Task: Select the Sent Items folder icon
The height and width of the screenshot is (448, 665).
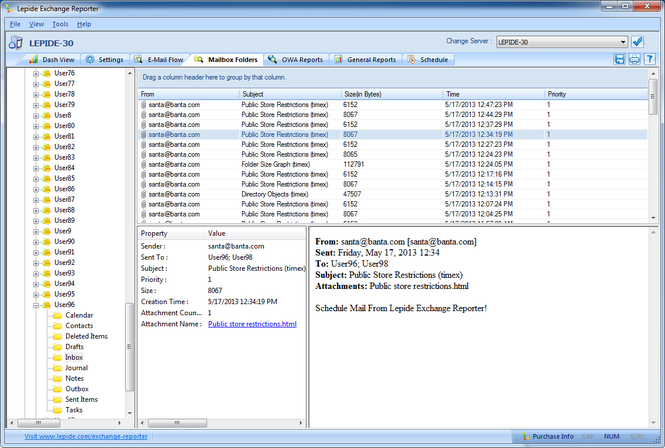Action: click(57, 400)
